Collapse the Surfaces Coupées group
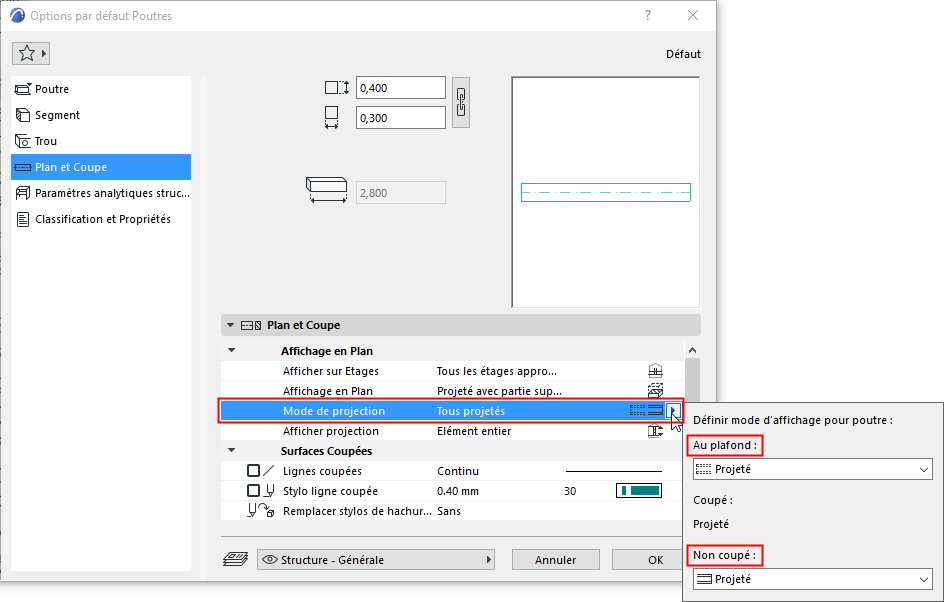Viewport: 944px width, 602px height. 232,450
